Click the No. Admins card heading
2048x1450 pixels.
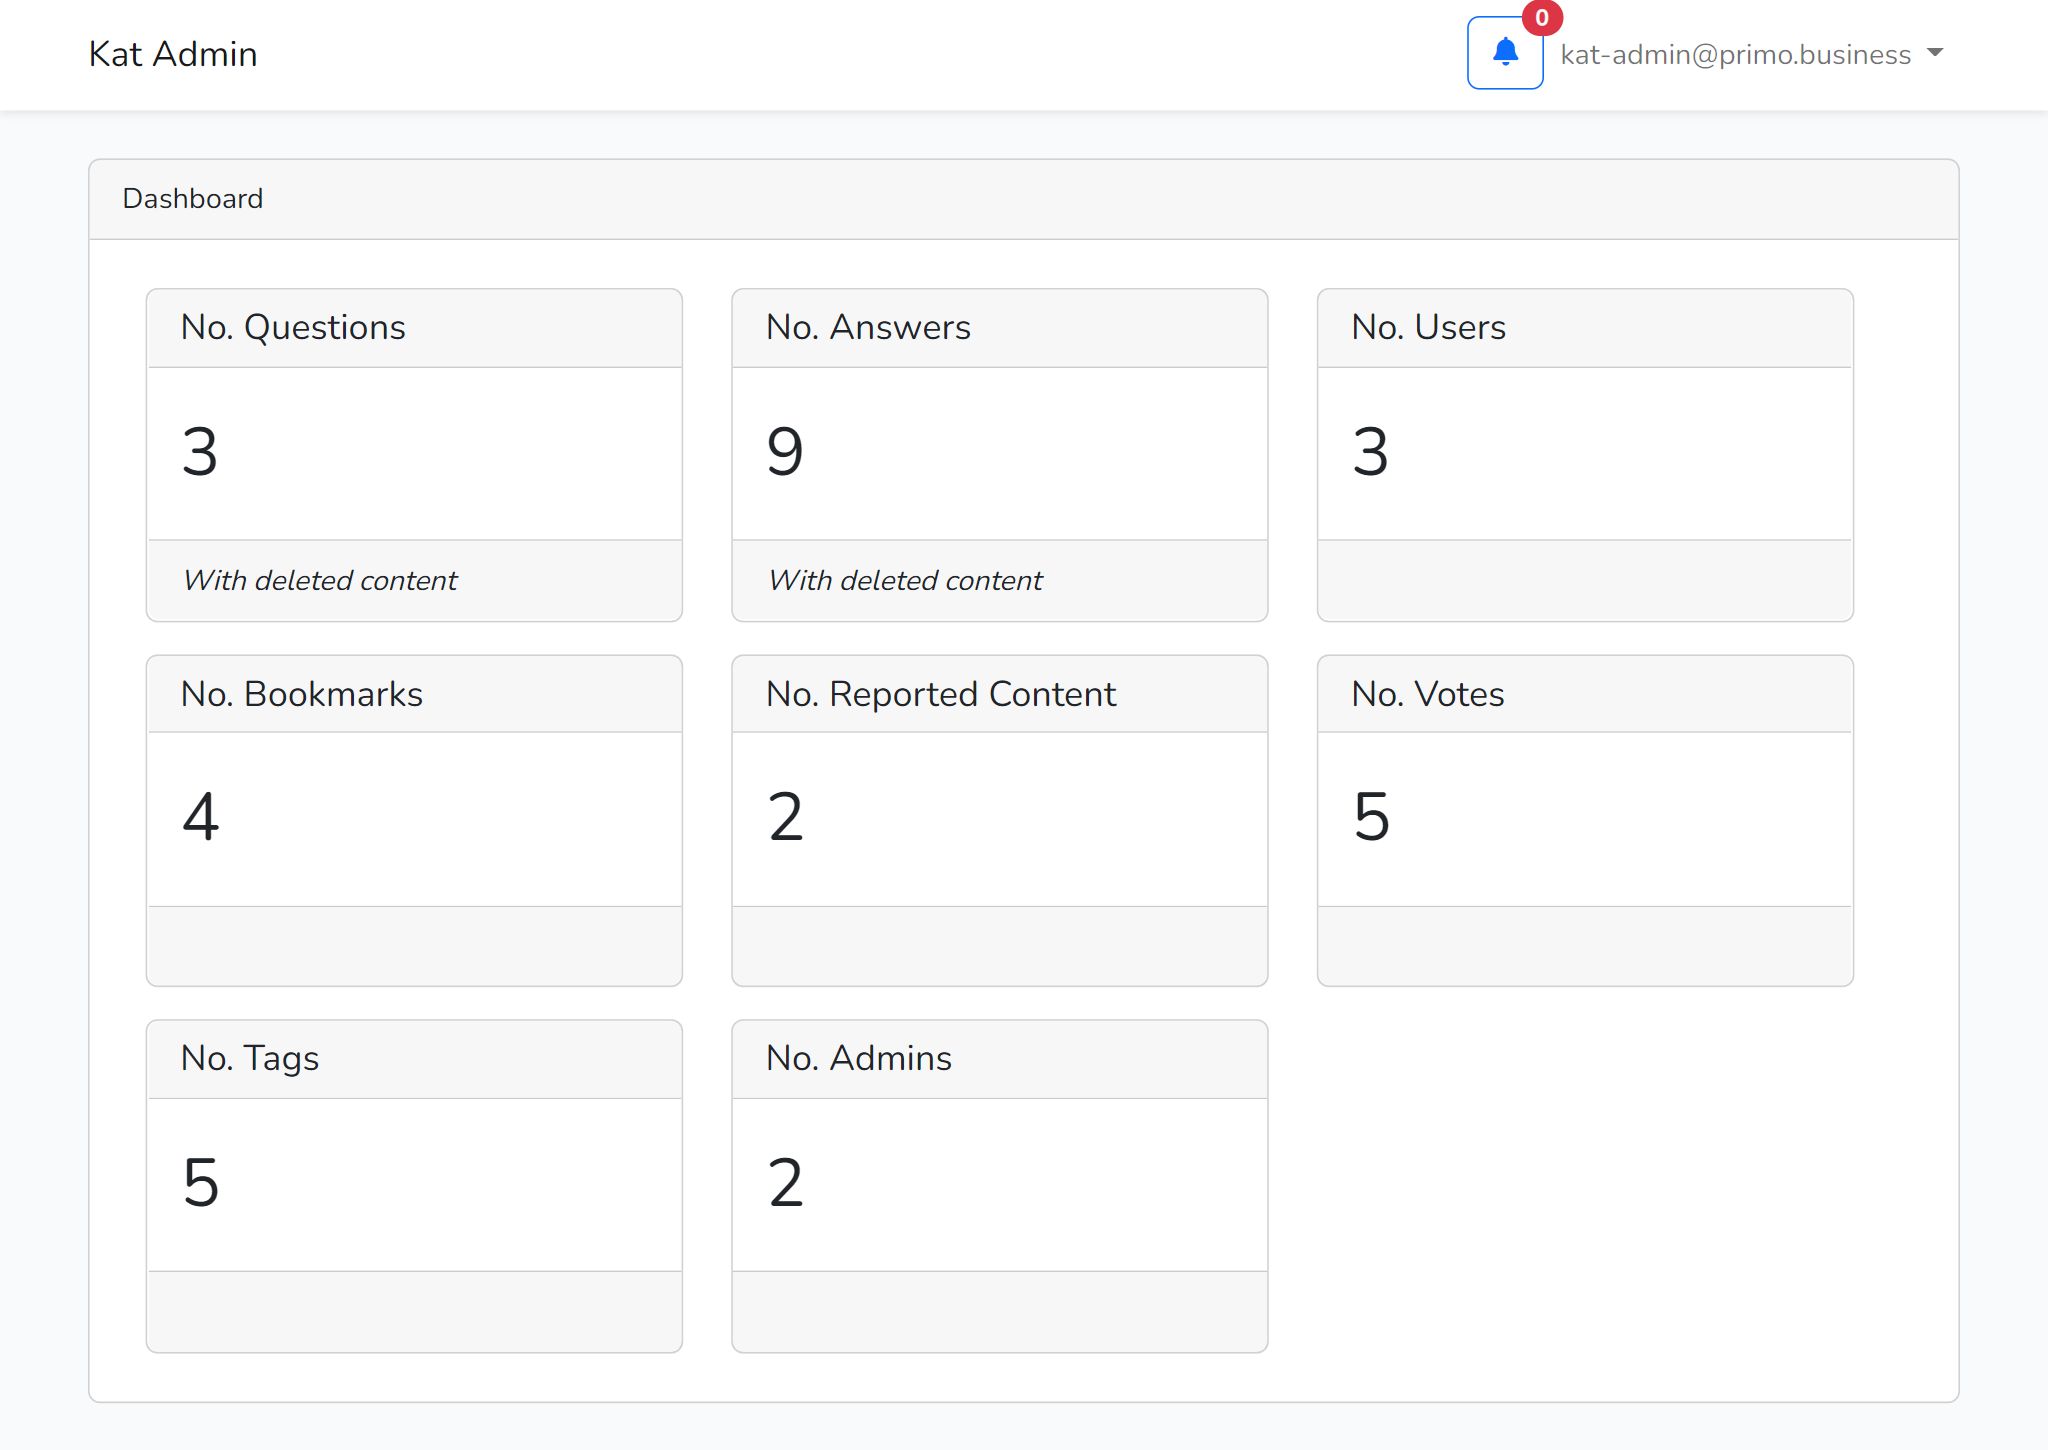point(858,1059)
